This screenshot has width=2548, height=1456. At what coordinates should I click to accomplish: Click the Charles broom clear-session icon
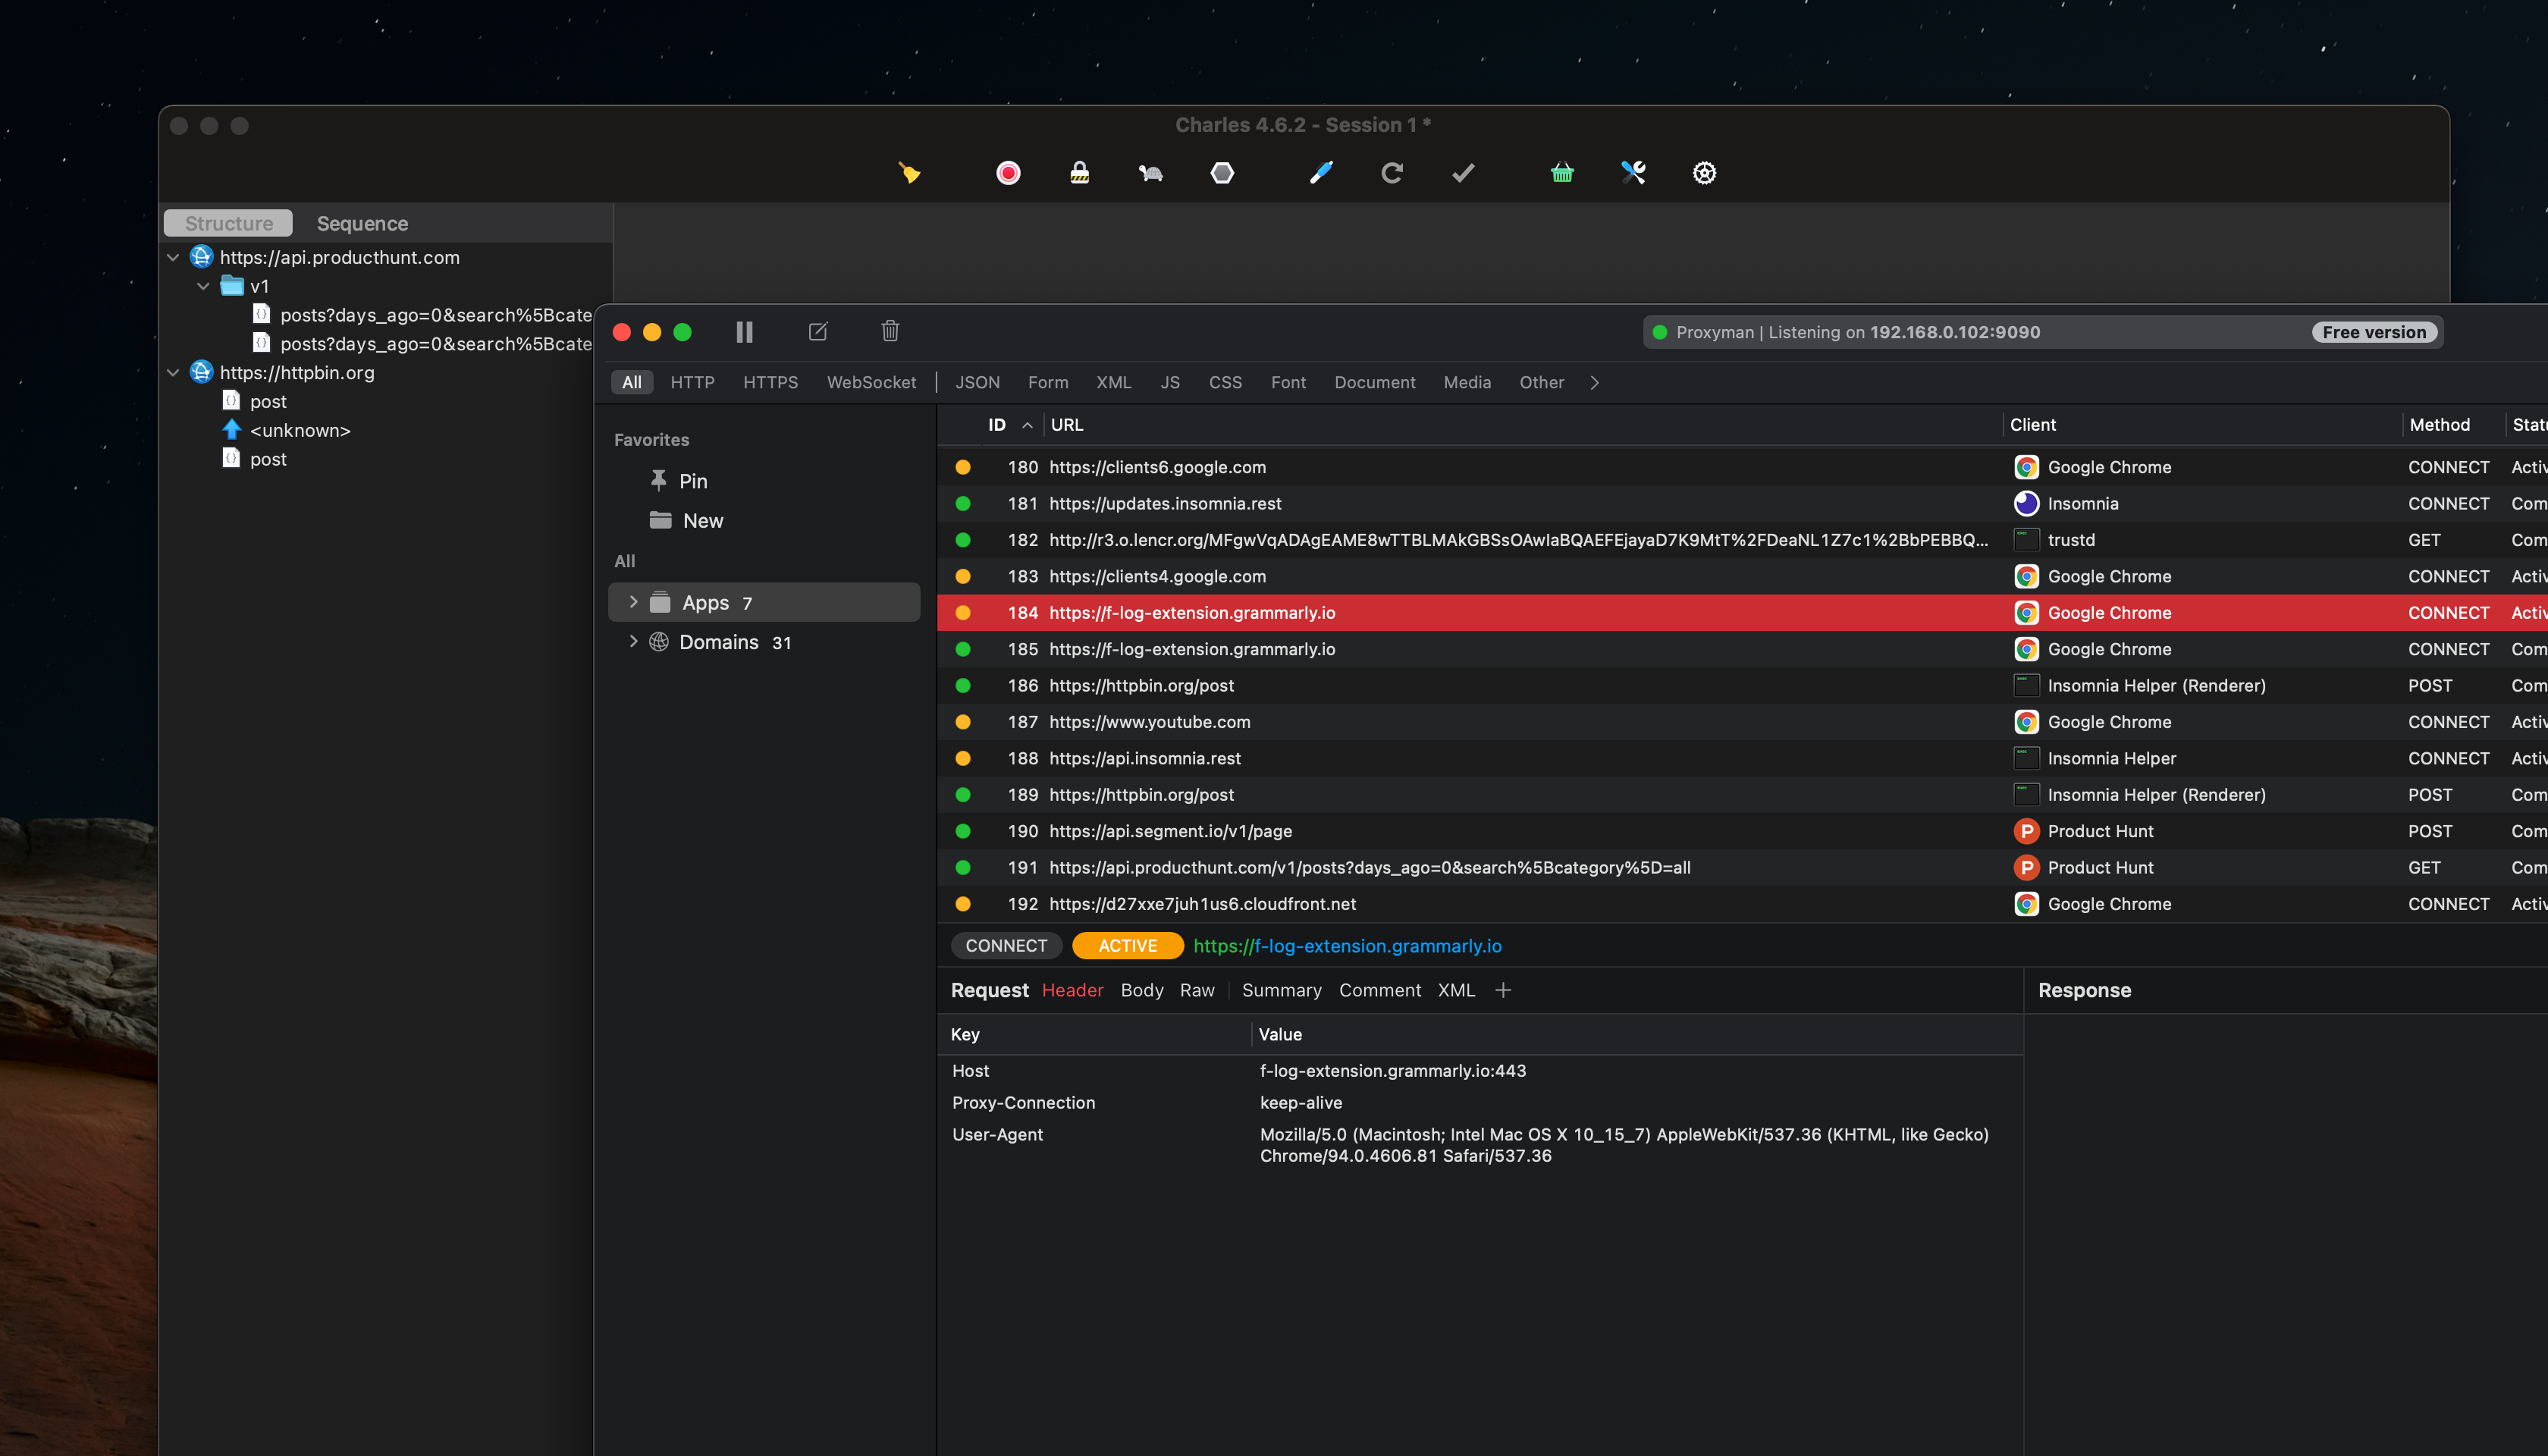pos(909,173)
